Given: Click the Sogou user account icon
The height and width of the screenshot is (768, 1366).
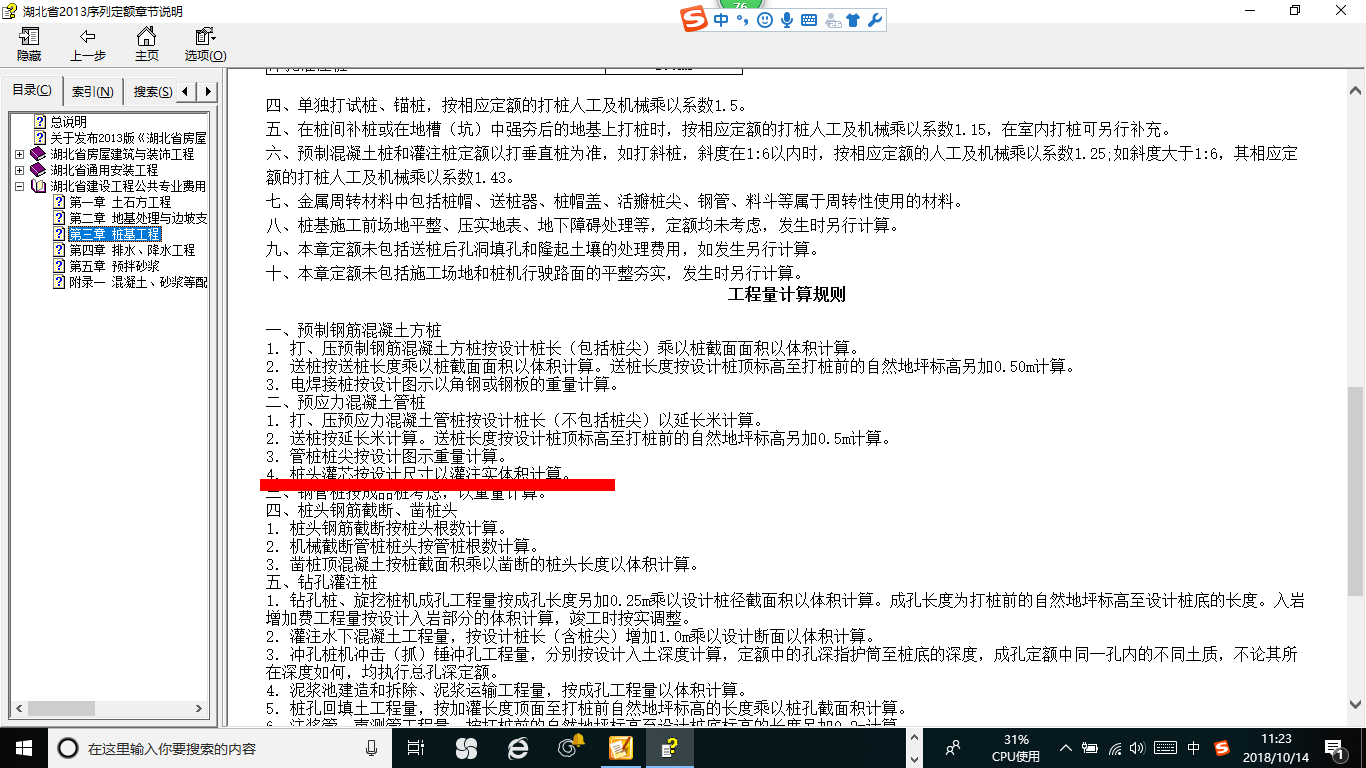Looking at the screenshot, I should point(832,20).
